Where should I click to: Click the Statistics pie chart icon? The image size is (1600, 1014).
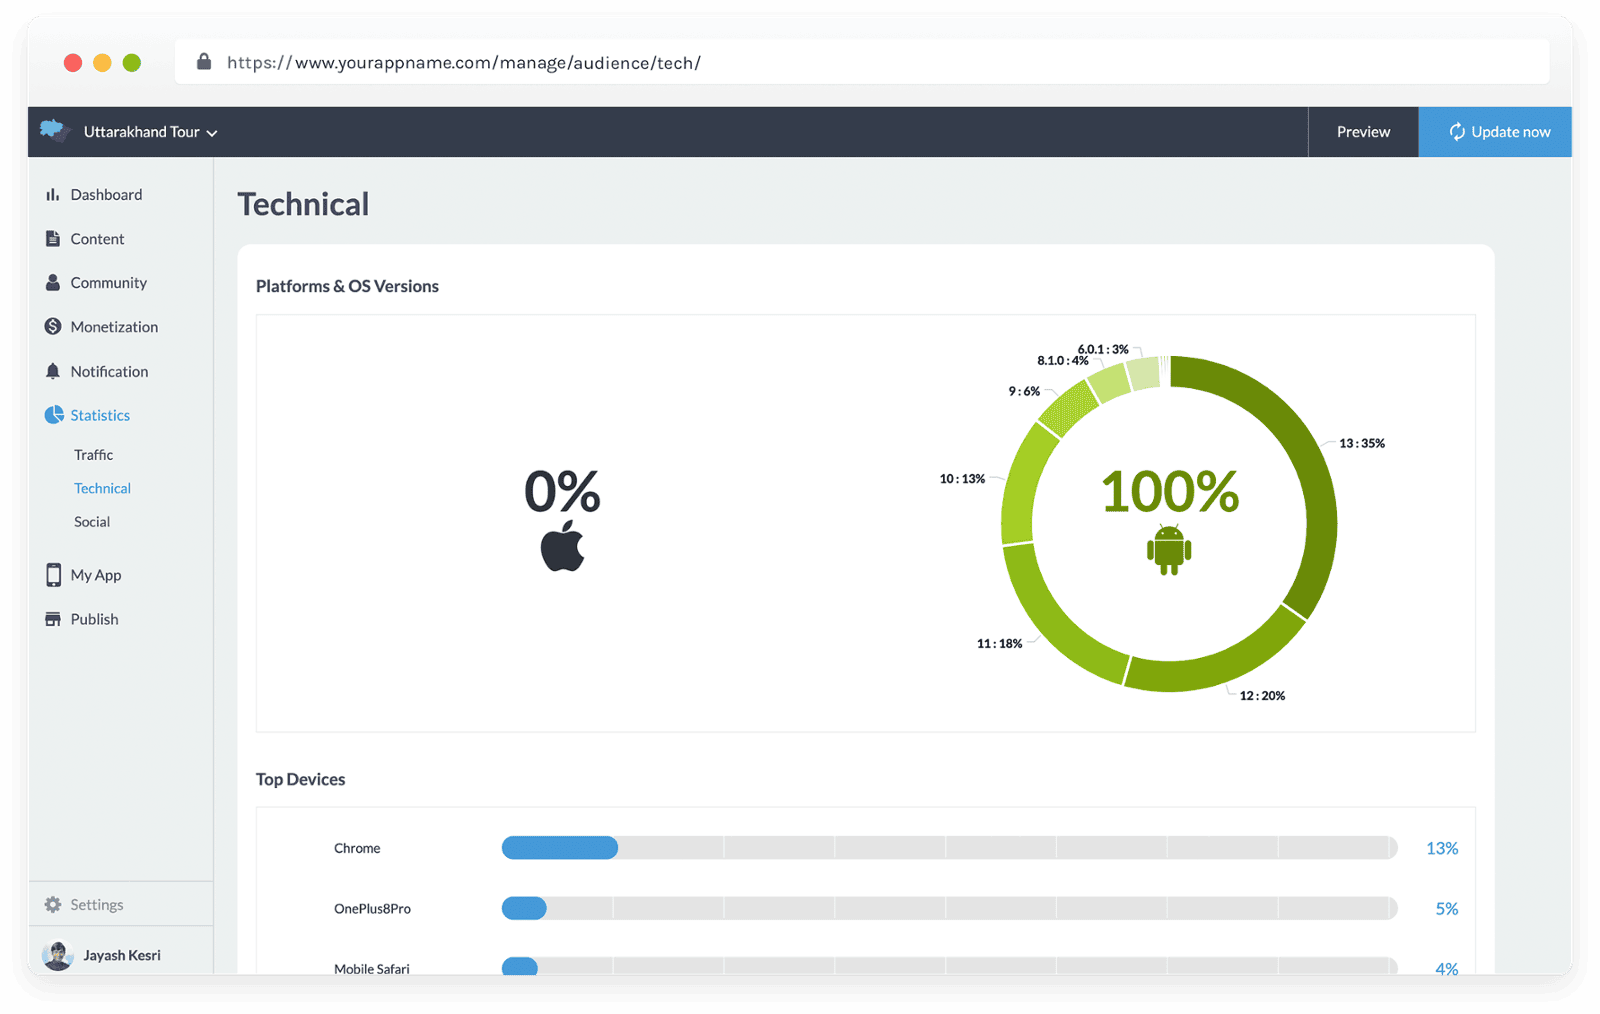[53, 415]
